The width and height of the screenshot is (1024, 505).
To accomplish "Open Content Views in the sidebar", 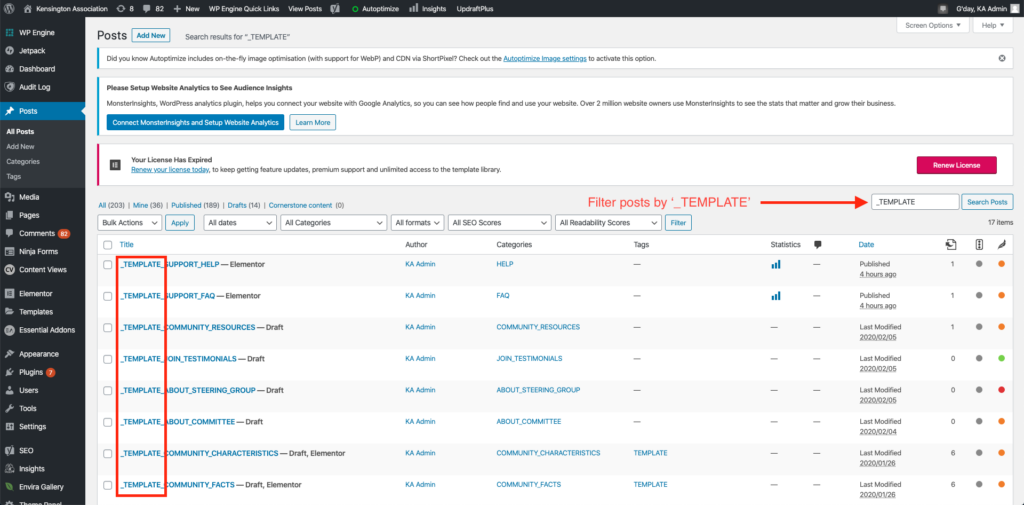I will point(42,269).
